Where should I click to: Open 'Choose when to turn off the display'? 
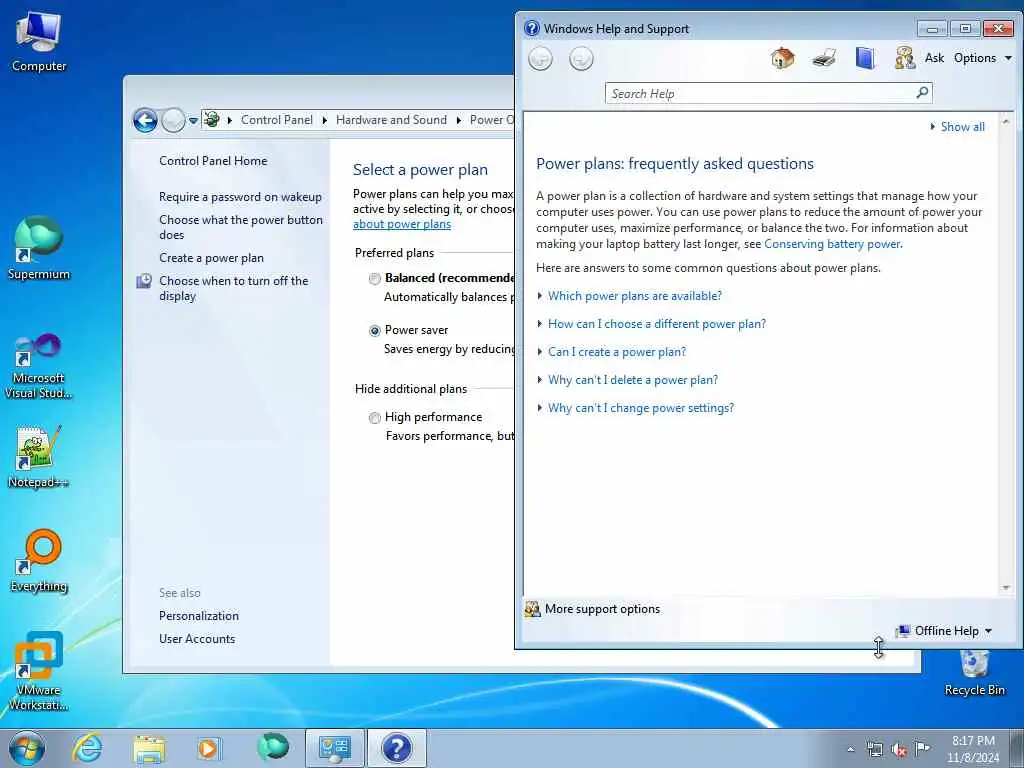pyautogui.click(x=234, y=288)
